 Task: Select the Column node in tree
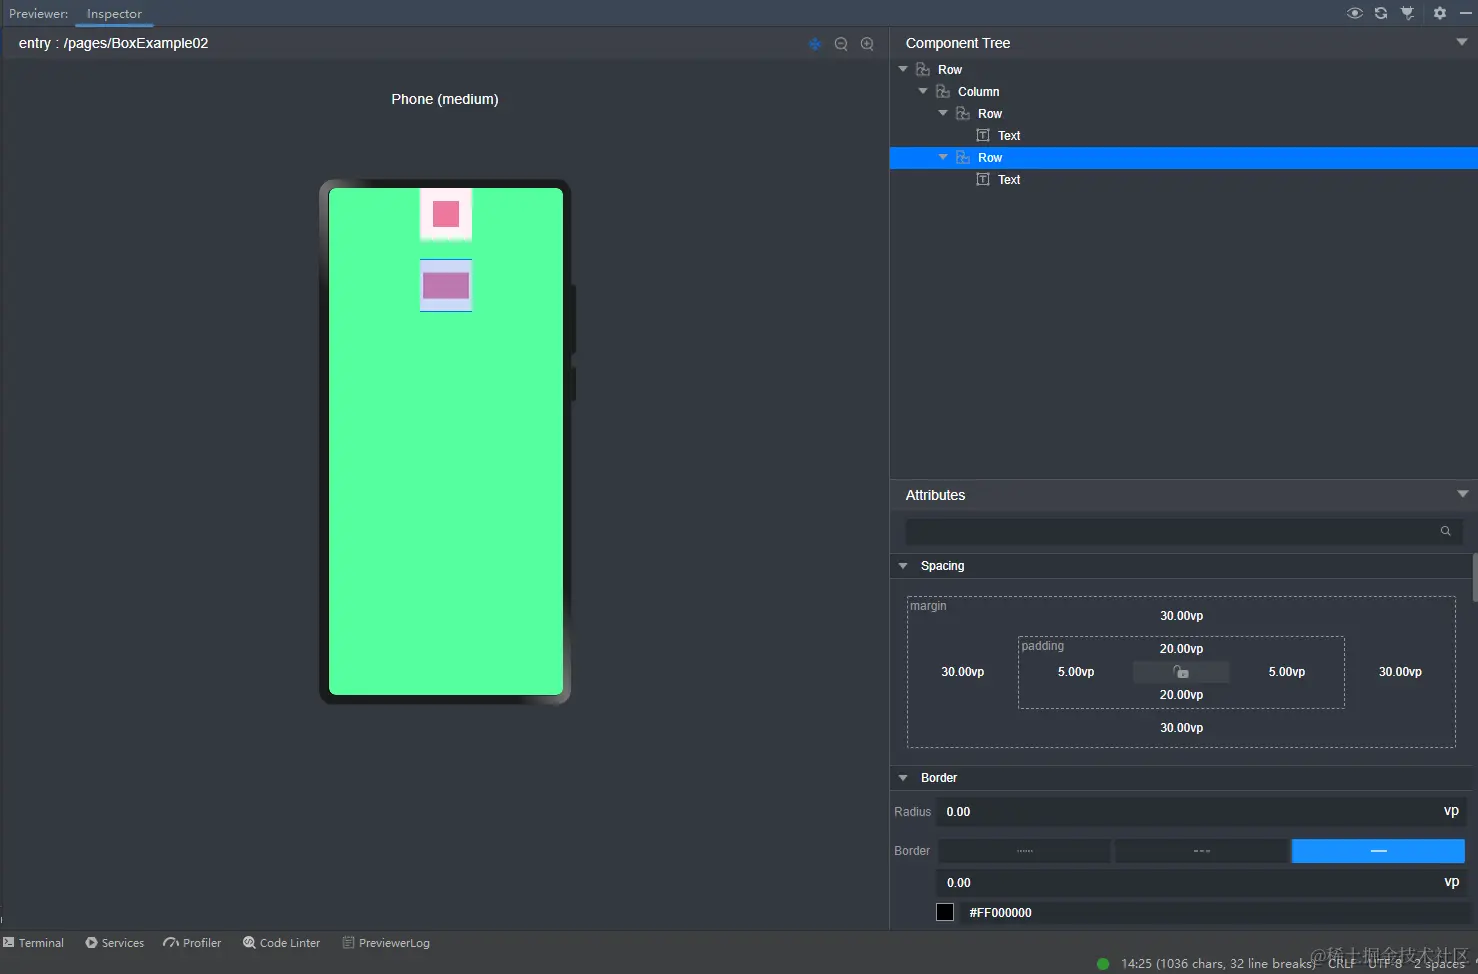tap(978, 92)
